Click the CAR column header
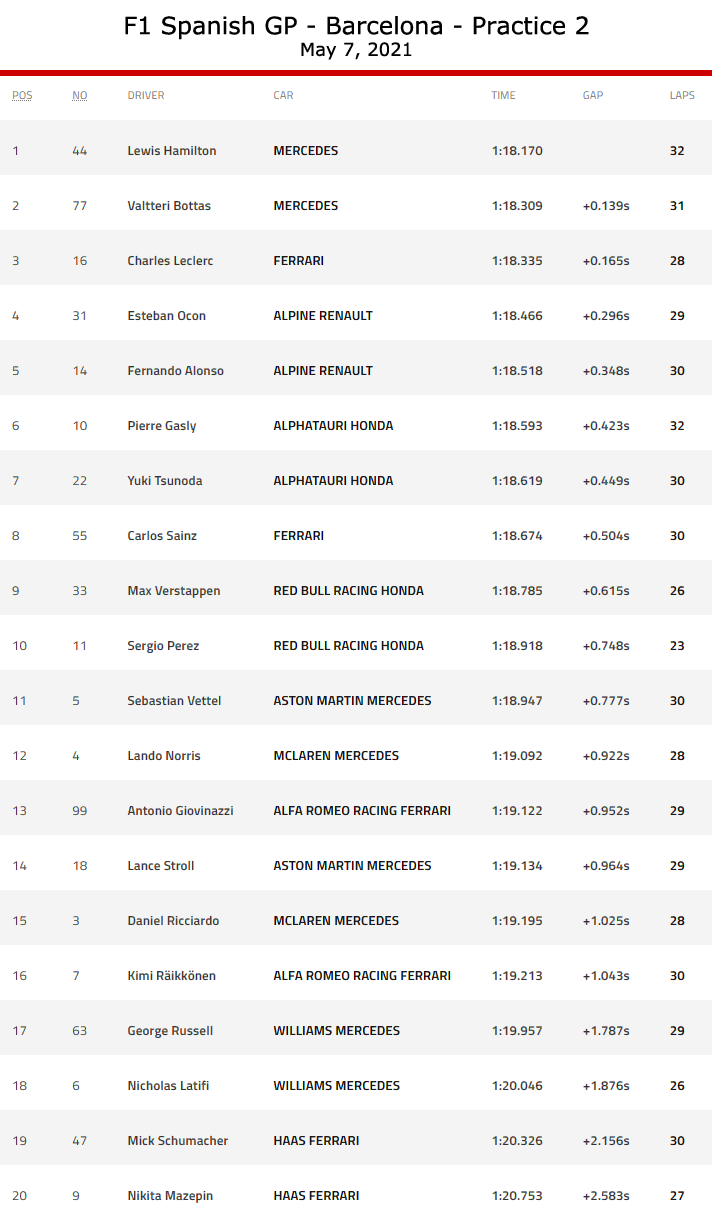 (x=283, y=96)
